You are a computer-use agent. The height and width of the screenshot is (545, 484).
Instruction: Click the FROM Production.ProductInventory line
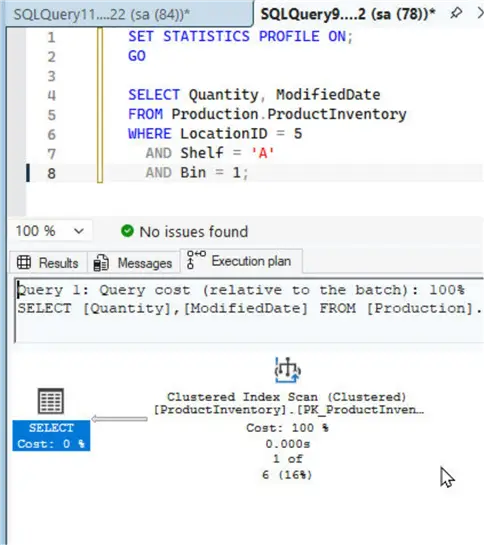267,114
